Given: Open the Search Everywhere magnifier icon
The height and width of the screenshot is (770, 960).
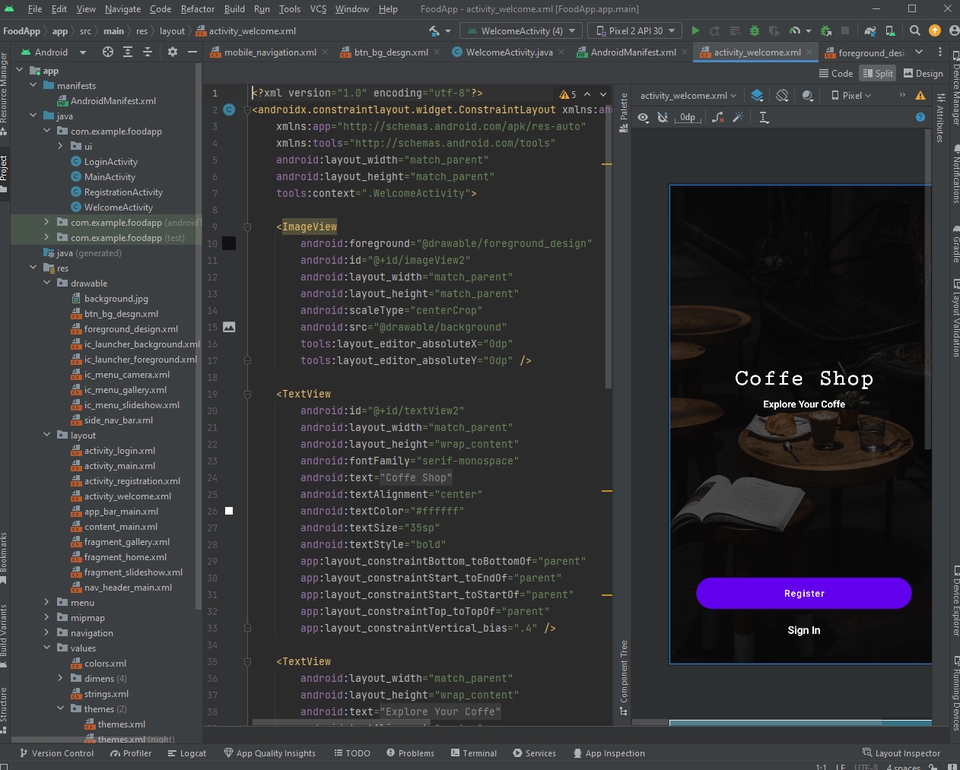Looking at the screenshot, I should (915, 31).
